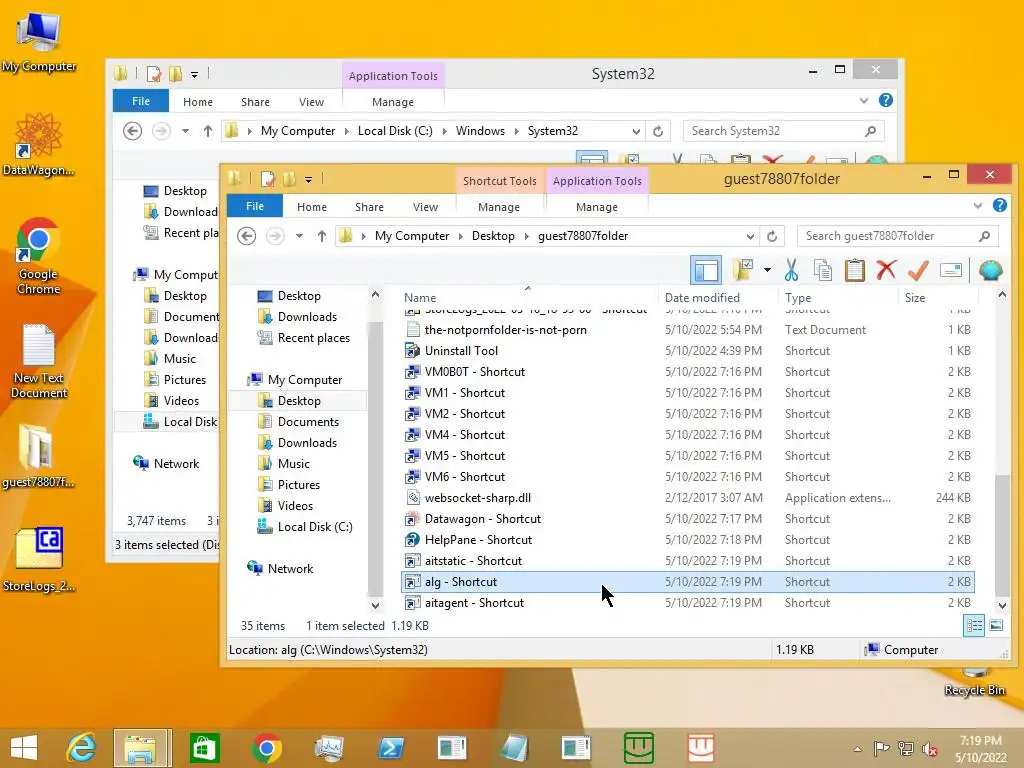Screen dimensions: 1024x768
Task: Click the orange checkmark Properties icon
Action: tap(918, 270)
